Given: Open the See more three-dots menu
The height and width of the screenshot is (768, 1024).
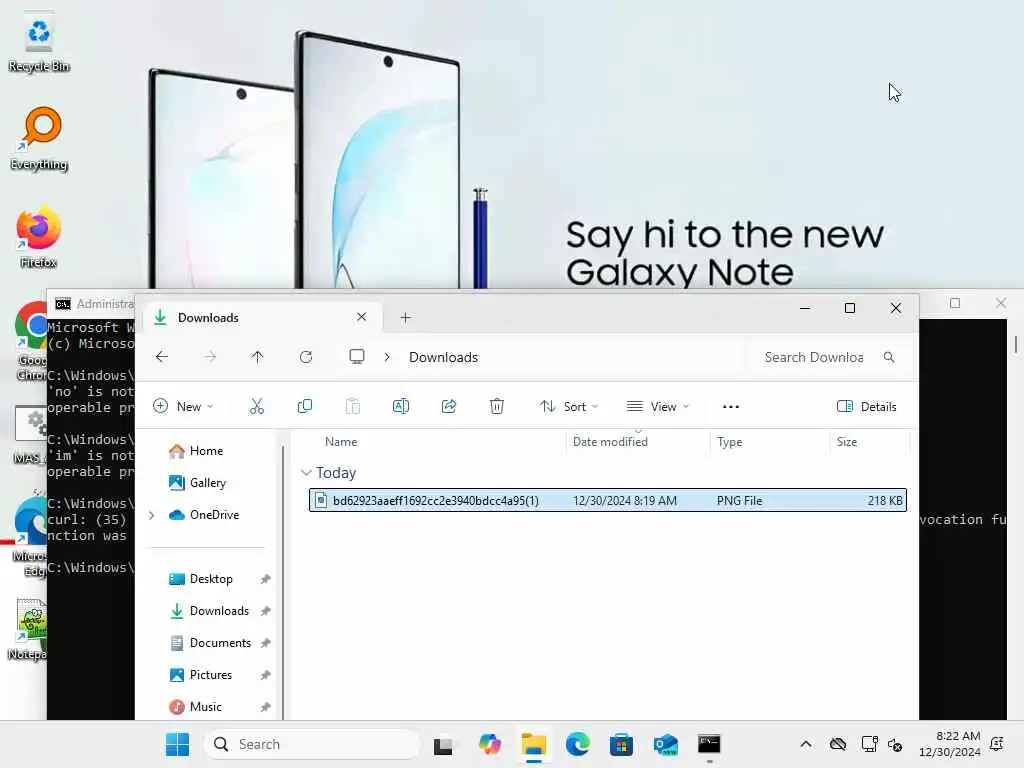Looking at the screenshot, I should (731, 406).
